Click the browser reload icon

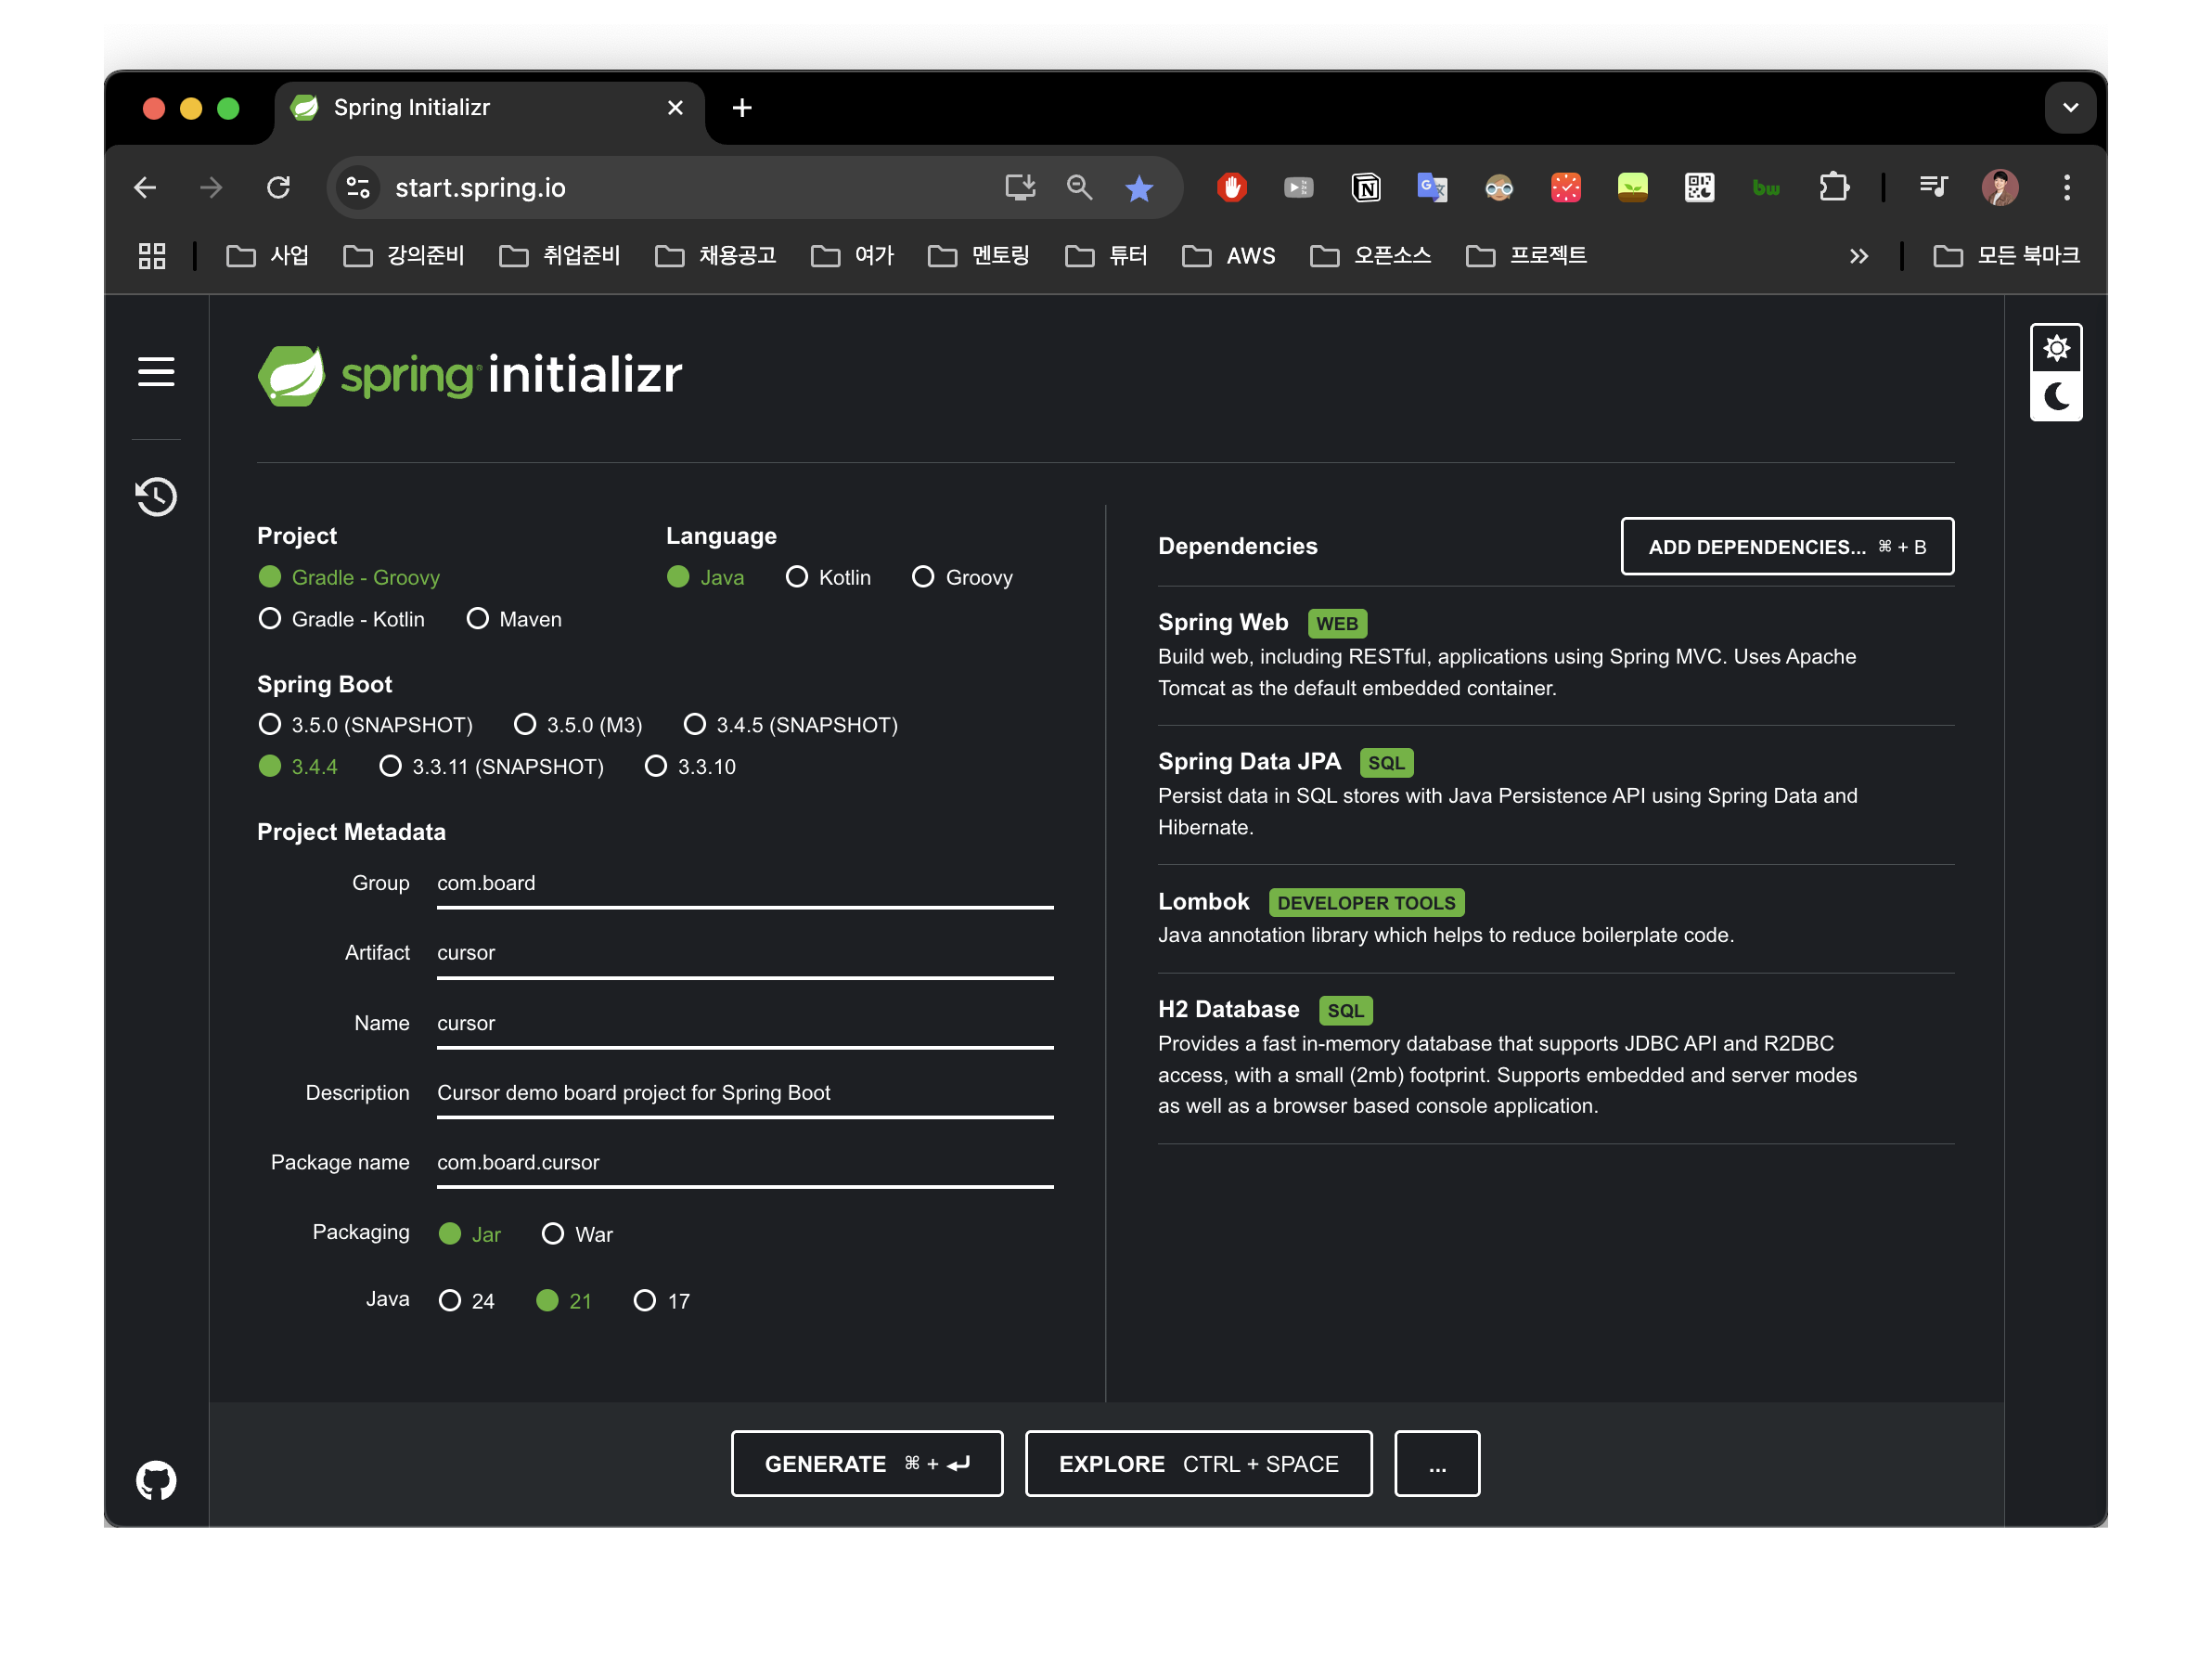coord(278,188)
